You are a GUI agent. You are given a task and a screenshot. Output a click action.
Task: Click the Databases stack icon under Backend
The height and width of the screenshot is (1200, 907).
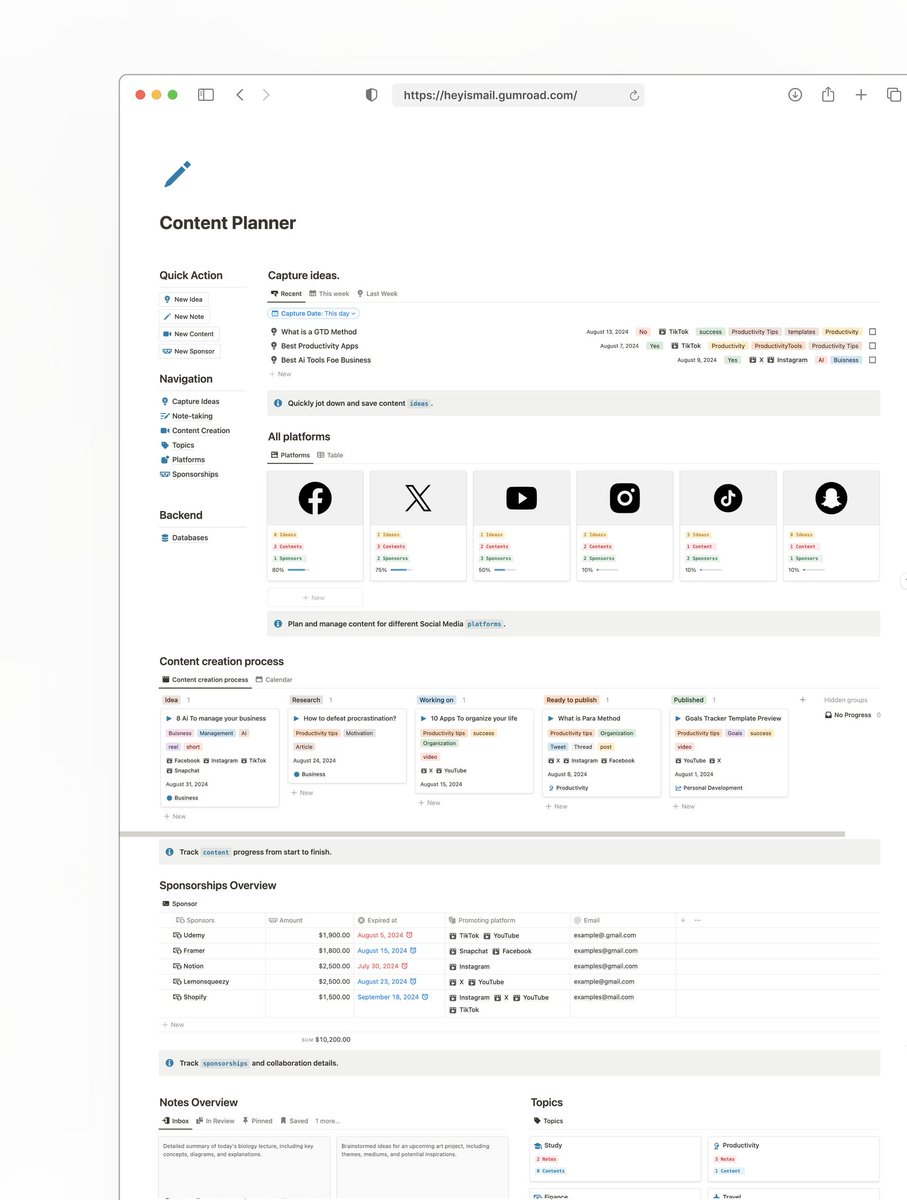pyautogui.click(x=165, y=538)
